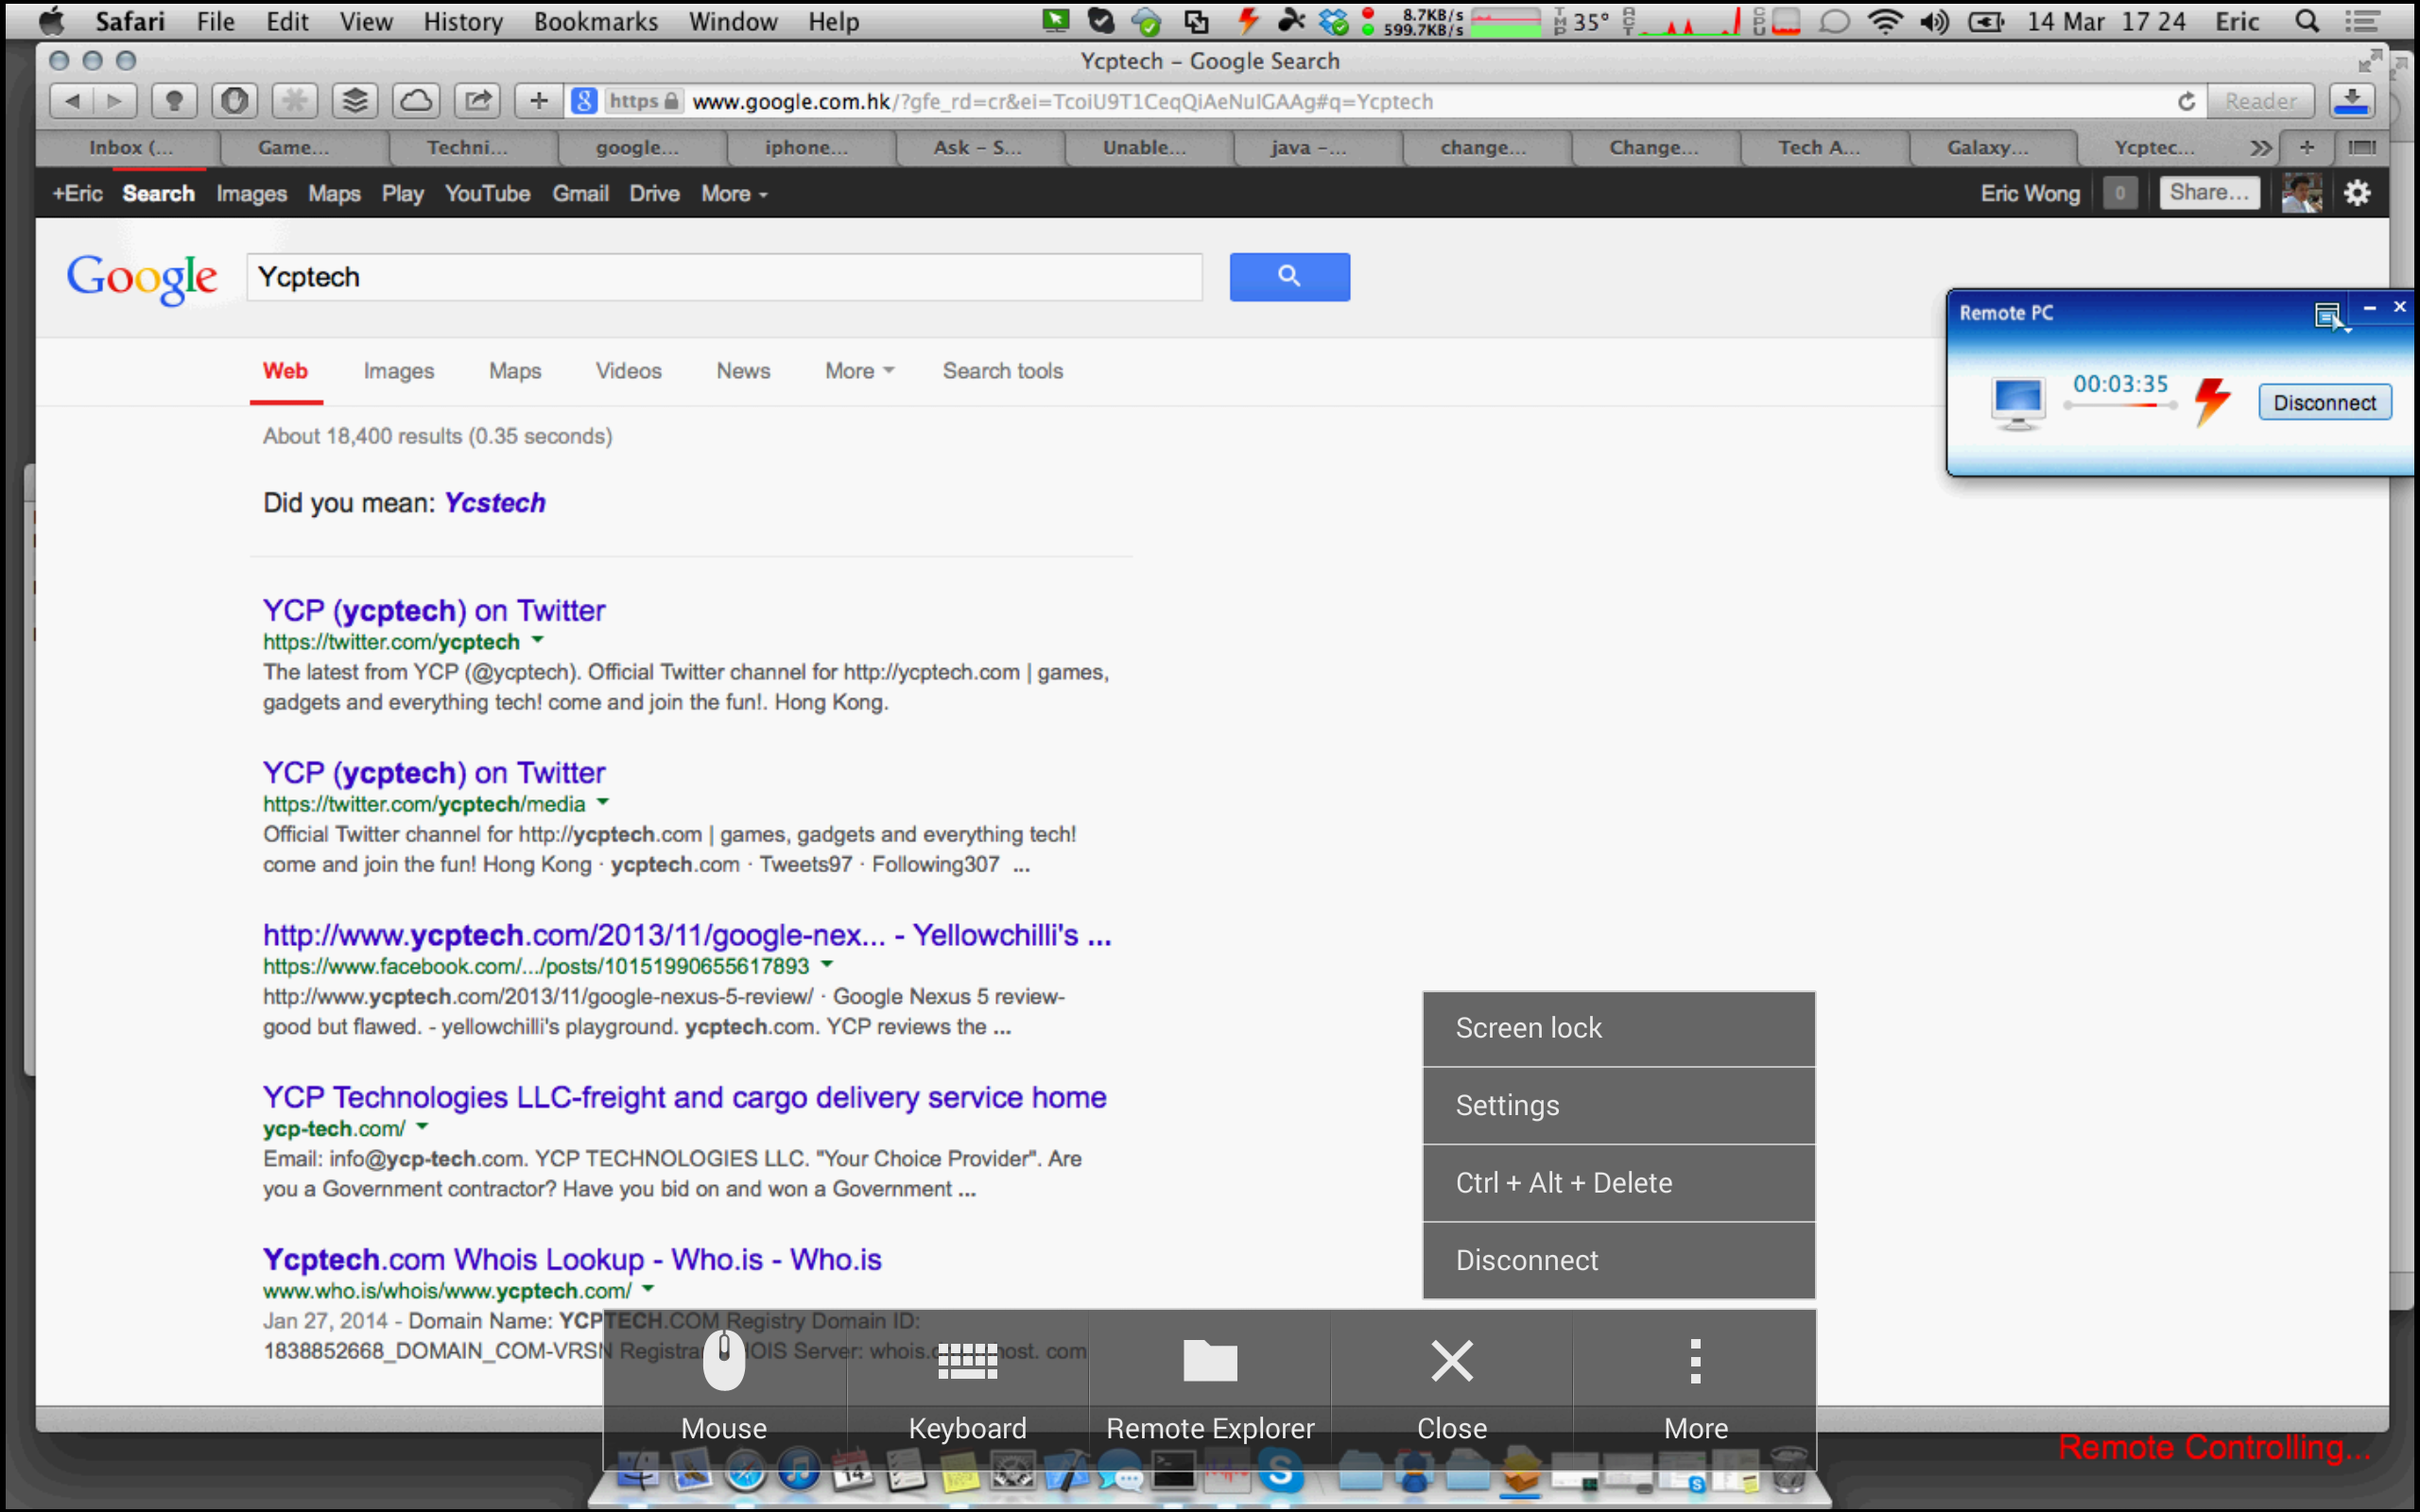Open Ycptech.com Whois Lookup result

tap(572, 1259)
